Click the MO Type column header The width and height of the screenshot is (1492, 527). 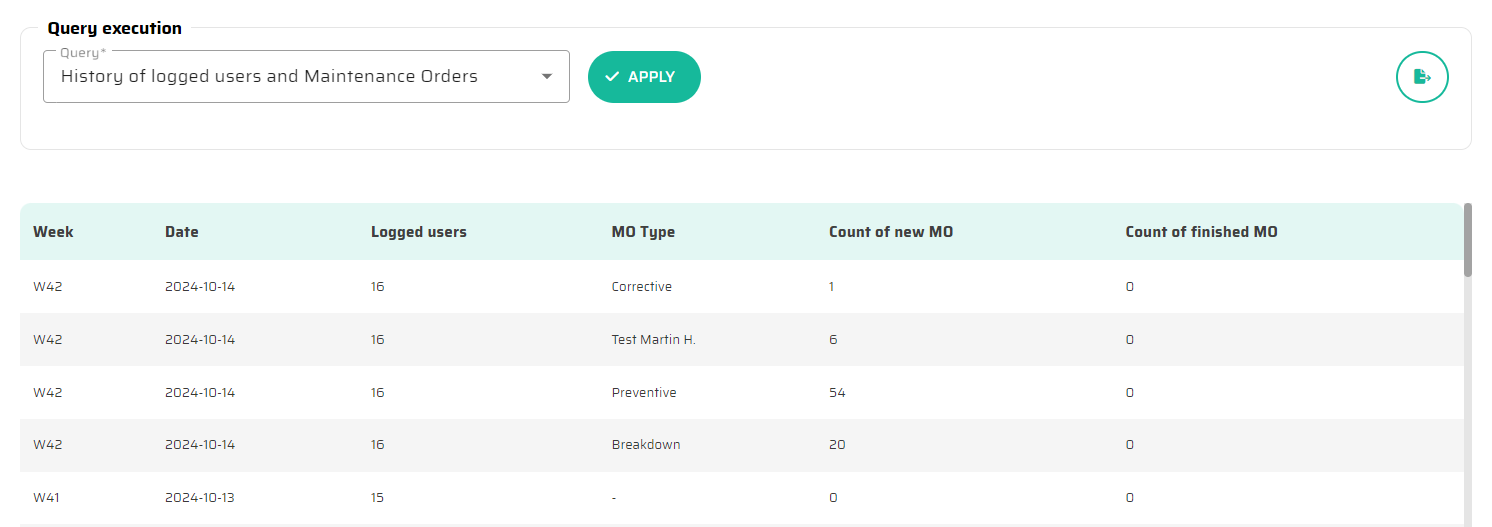click(643, 232)
